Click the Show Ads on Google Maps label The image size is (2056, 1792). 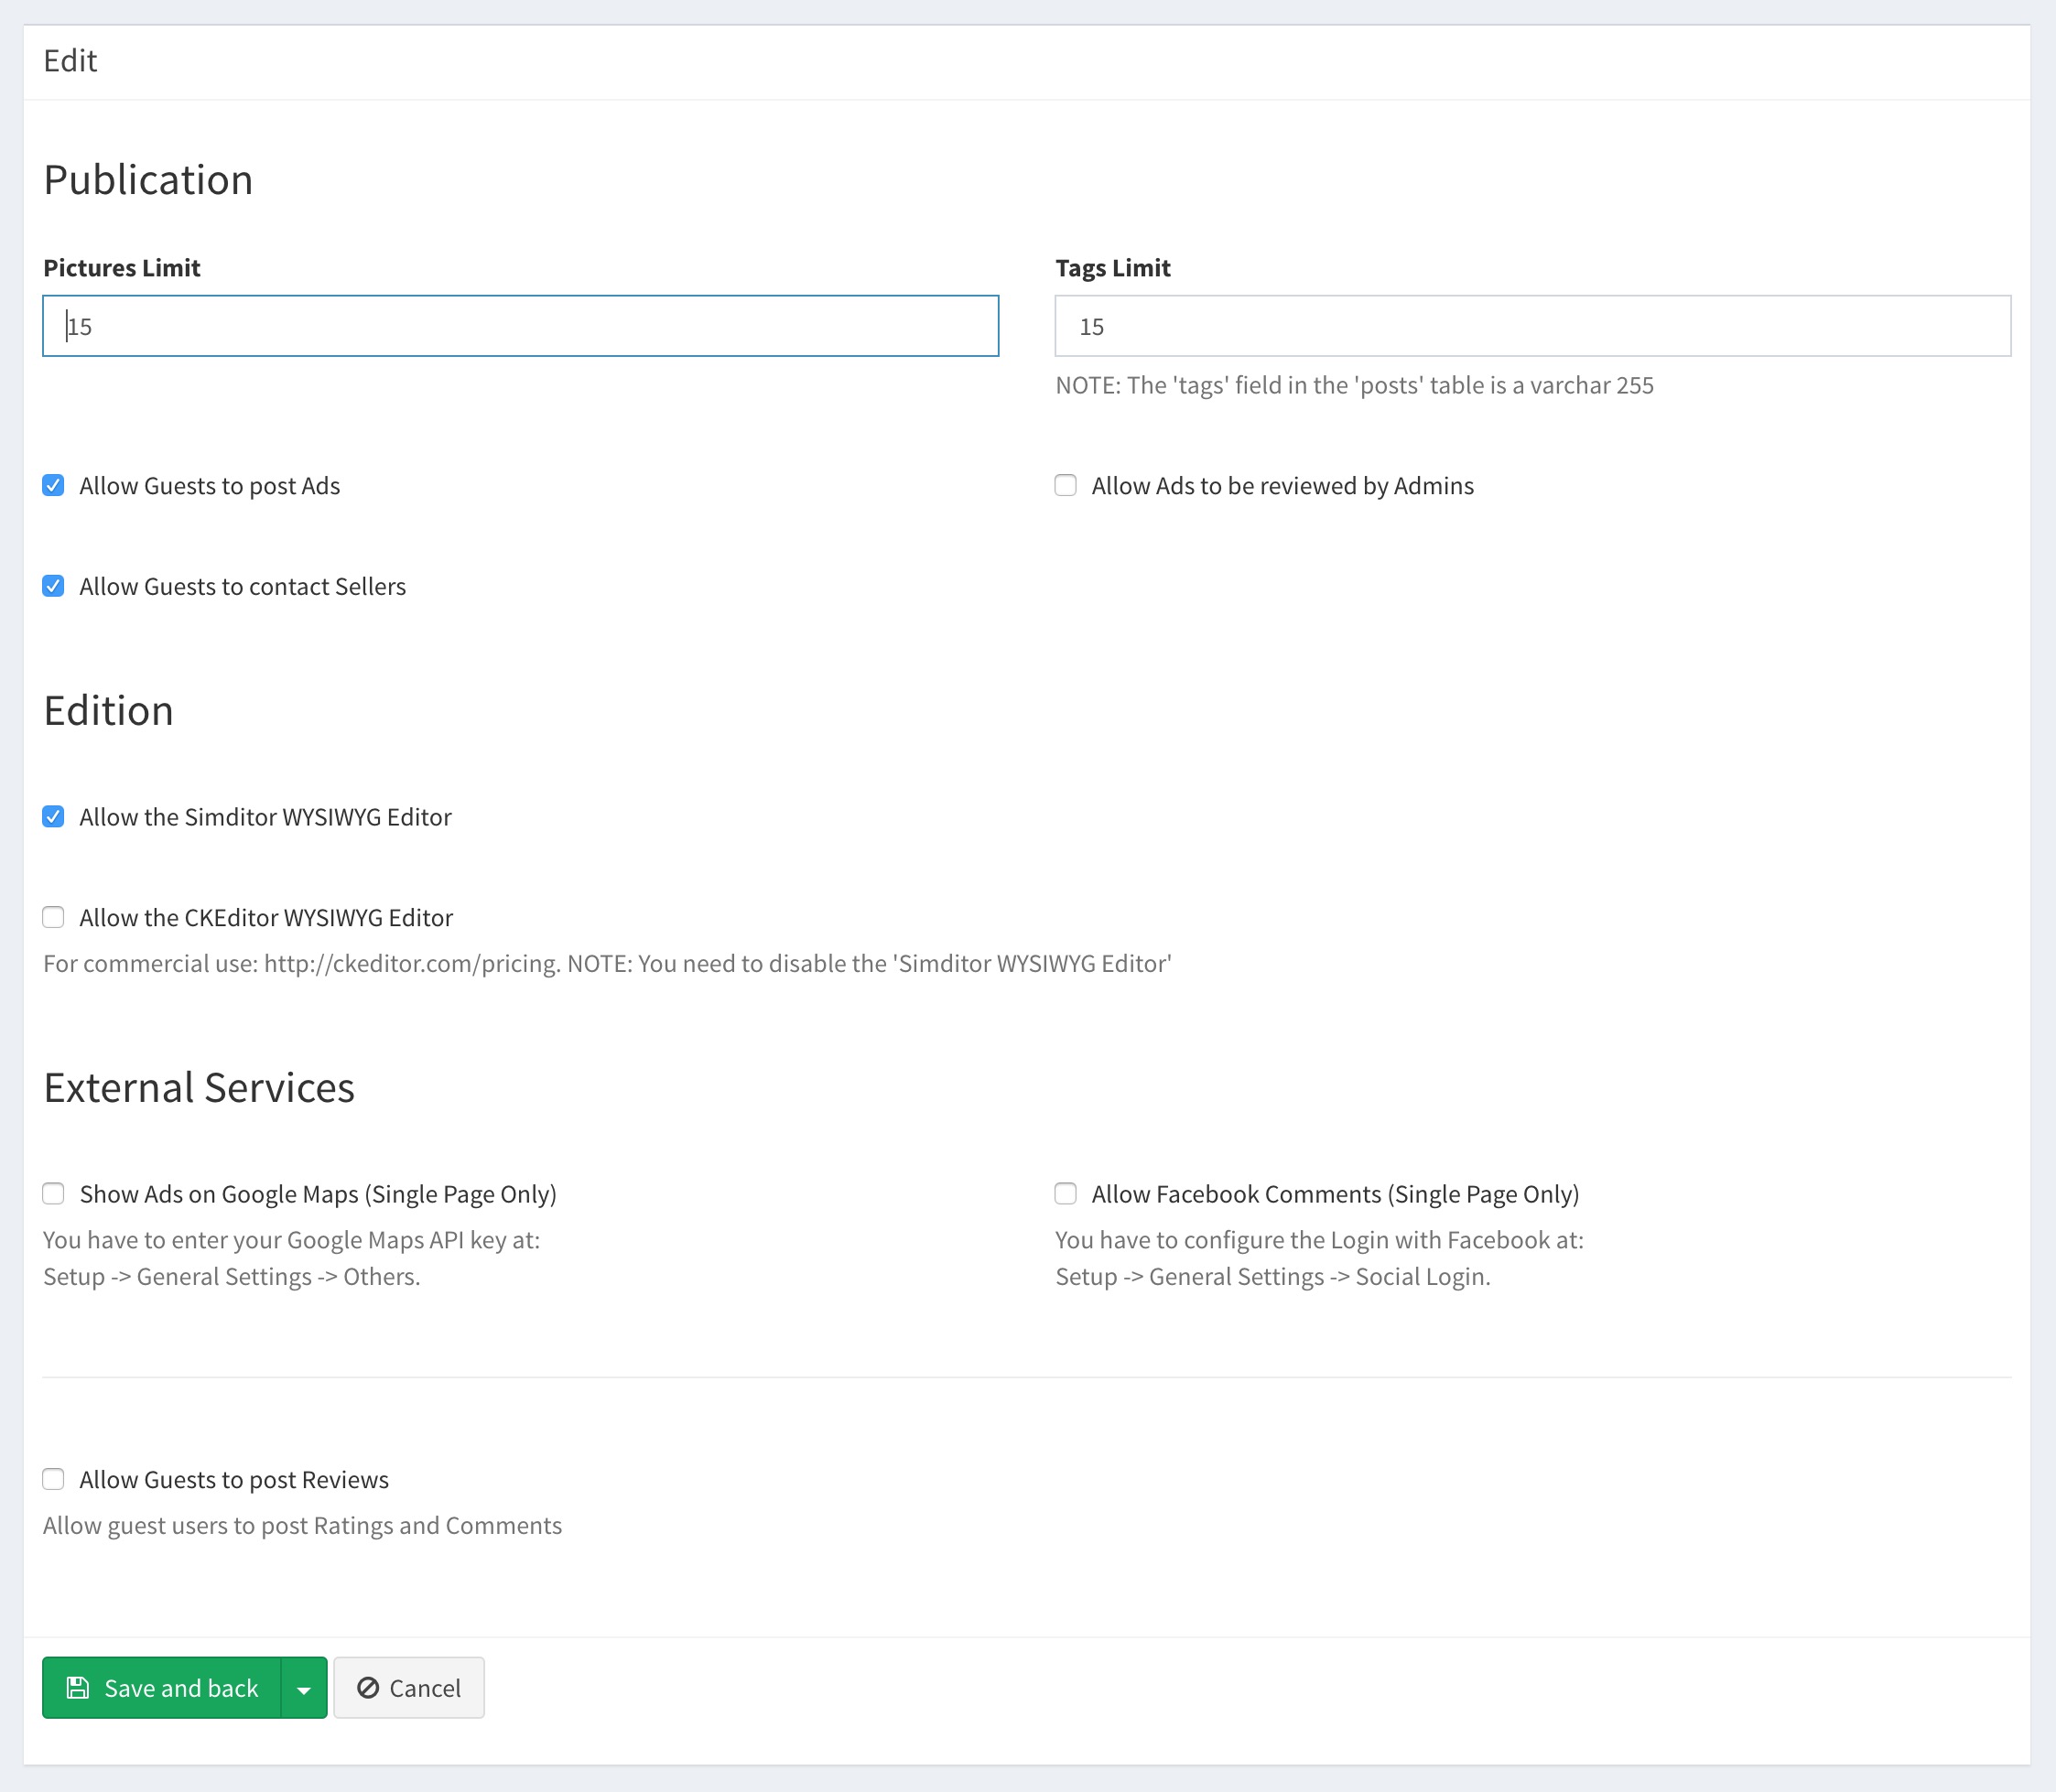pyautogui.click(x=318, y=1194)
